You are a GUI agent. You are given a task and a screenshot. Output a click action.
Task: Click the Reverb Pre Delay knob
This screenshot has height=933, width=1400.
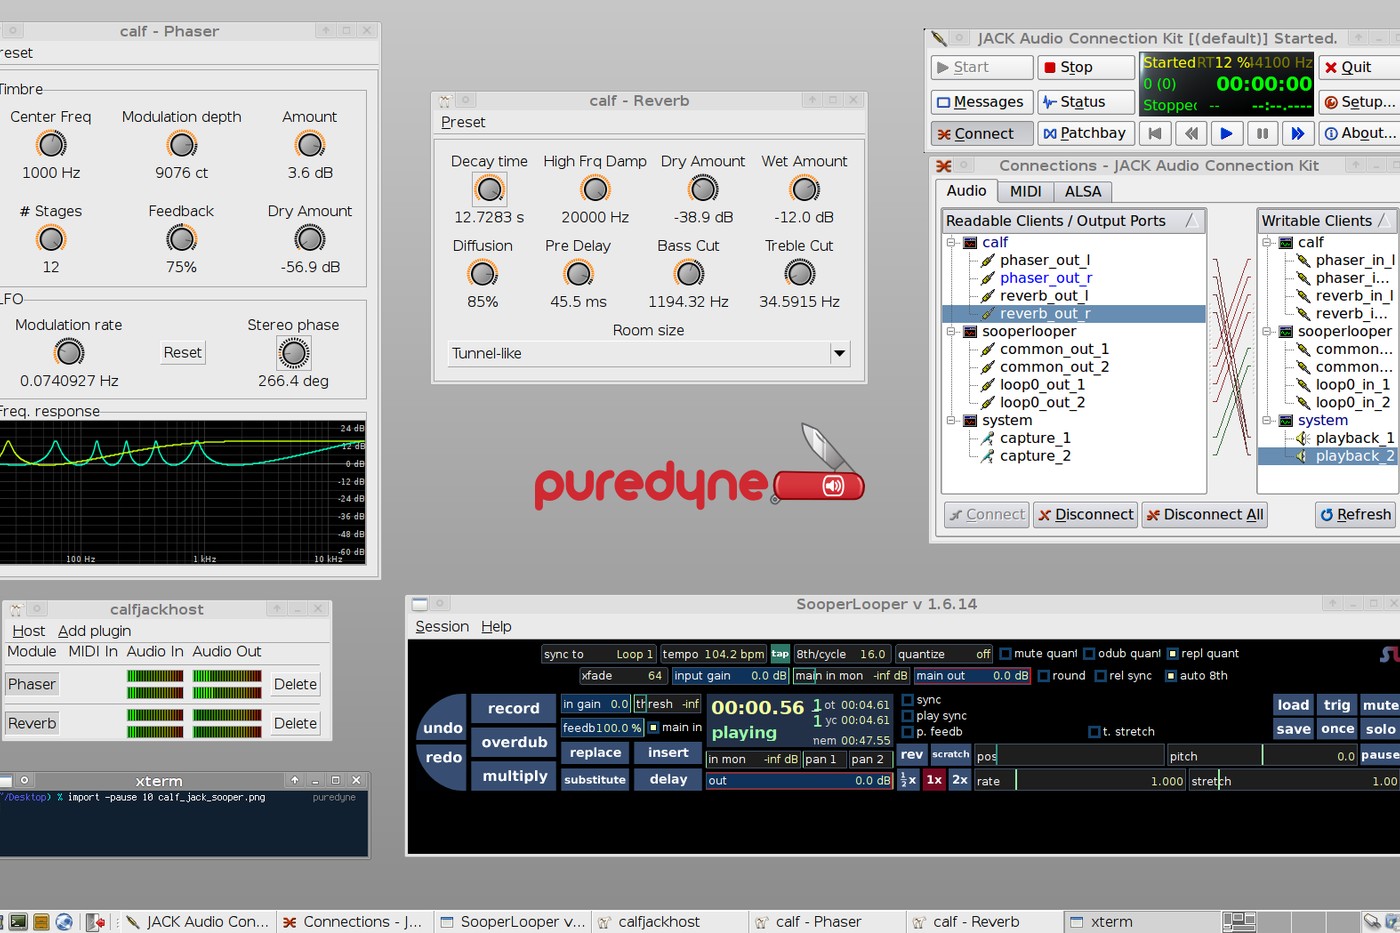(x=578, y=272)
